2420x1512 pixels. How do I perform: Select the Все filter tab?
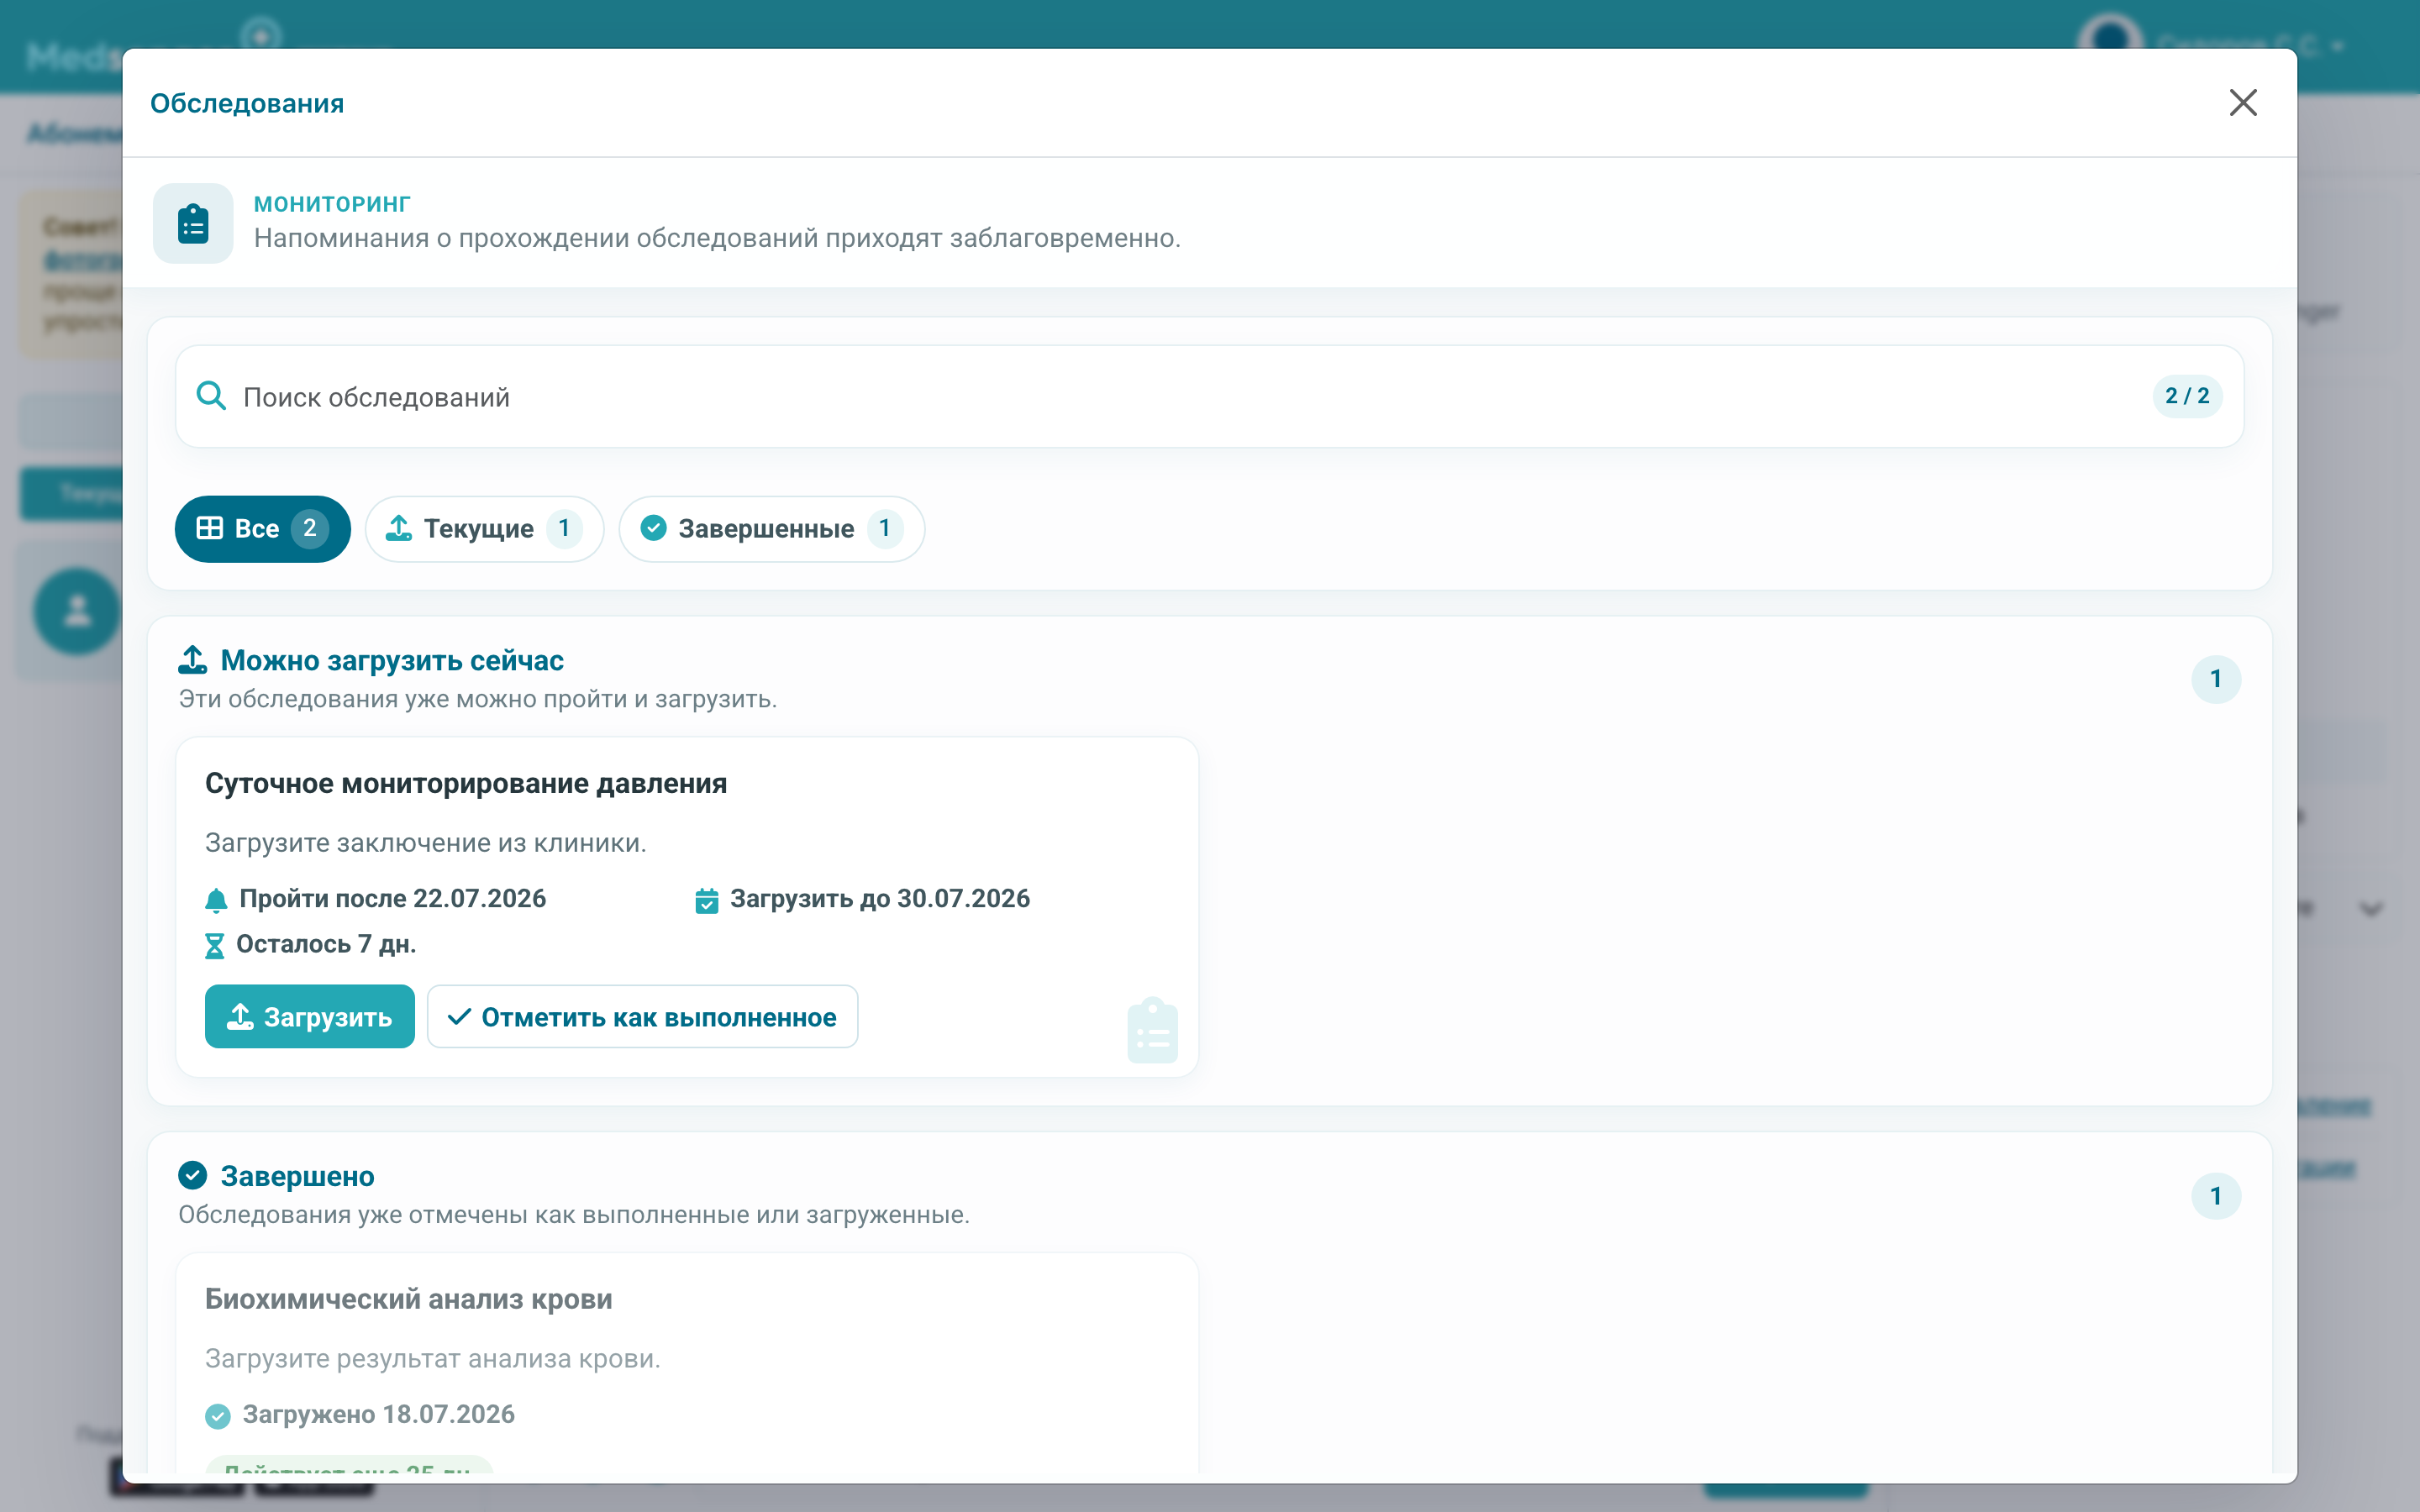tap(263, 528)
